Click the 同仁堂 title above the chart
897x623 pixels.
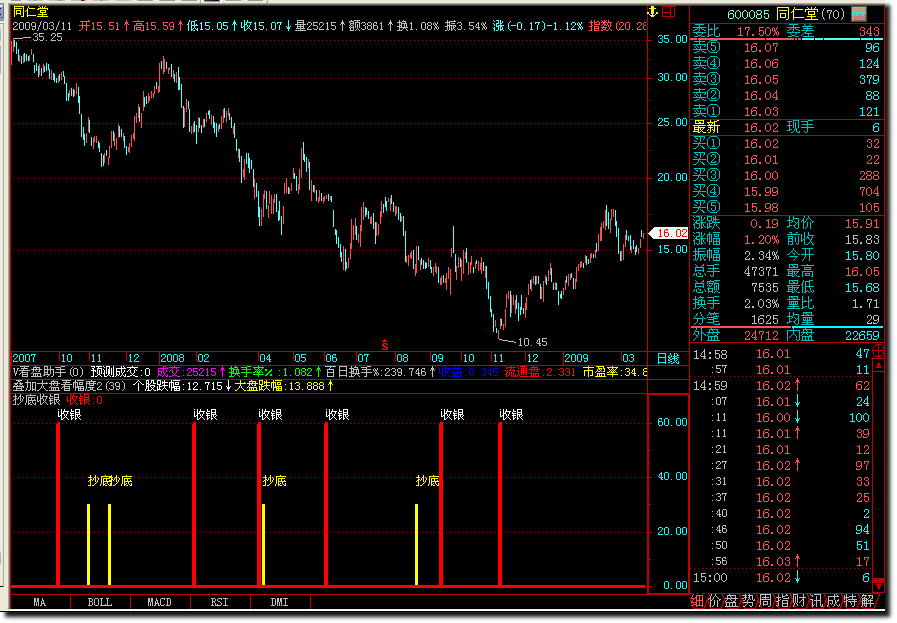[31, 11]
